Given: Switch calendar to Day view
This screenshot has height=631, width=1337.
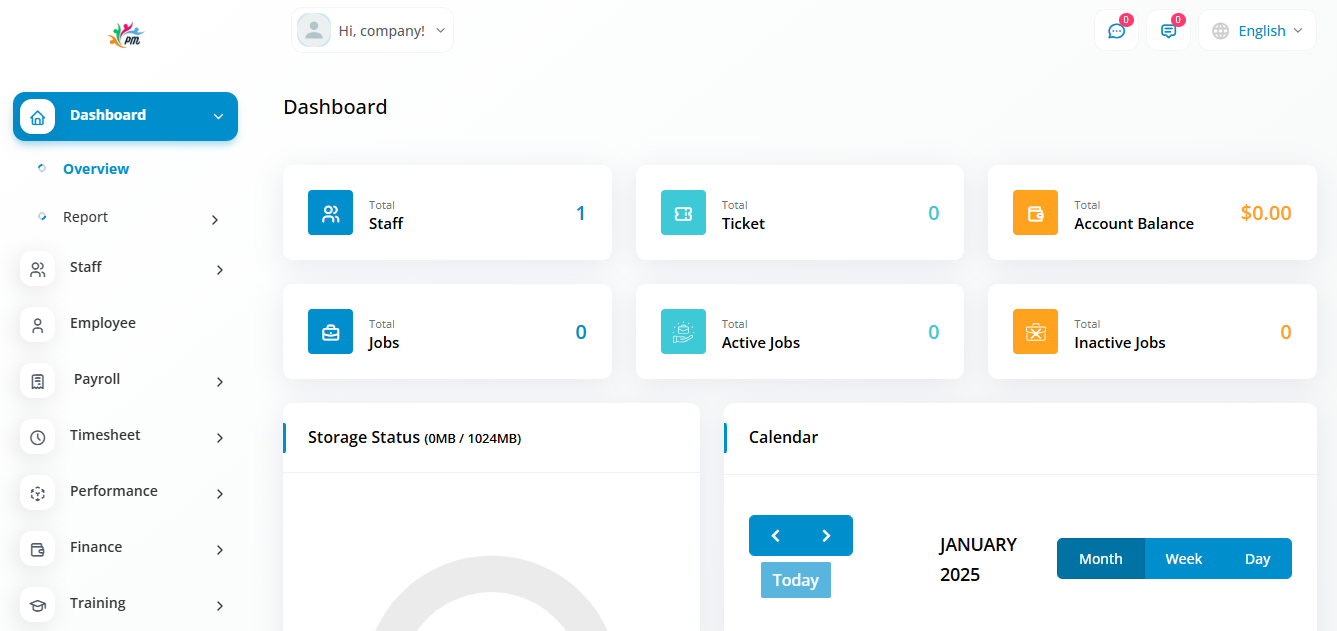Looking at the screenshot, I should pyautogui.click(x=1257, y=559).
